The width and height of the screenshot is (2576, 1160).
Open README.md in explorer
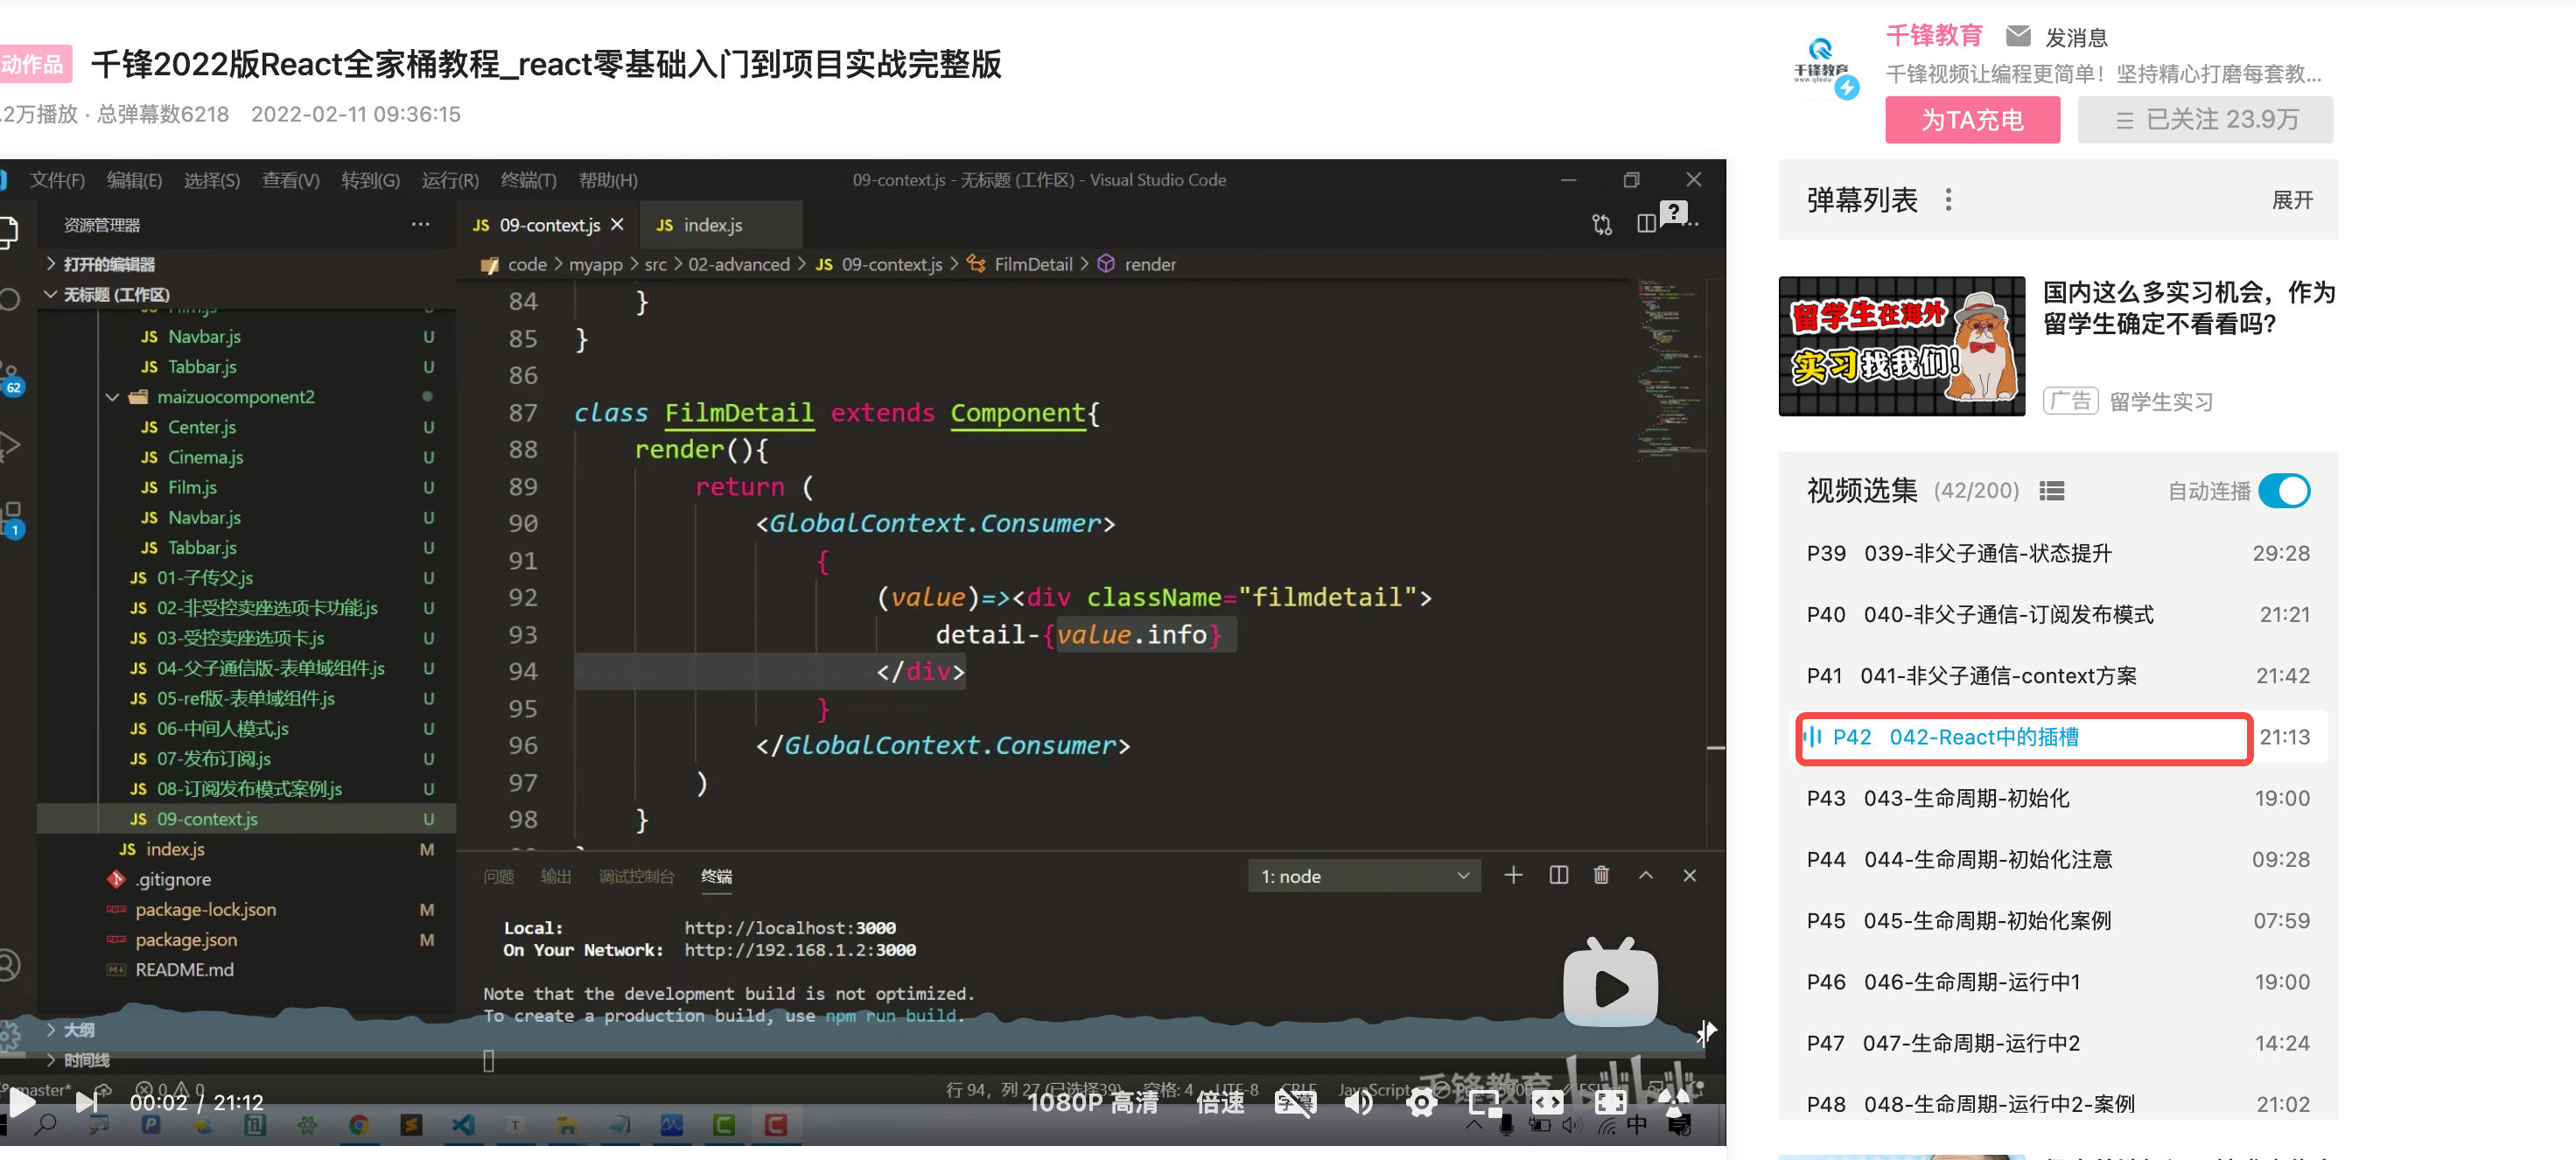click(x=184, y=970)
